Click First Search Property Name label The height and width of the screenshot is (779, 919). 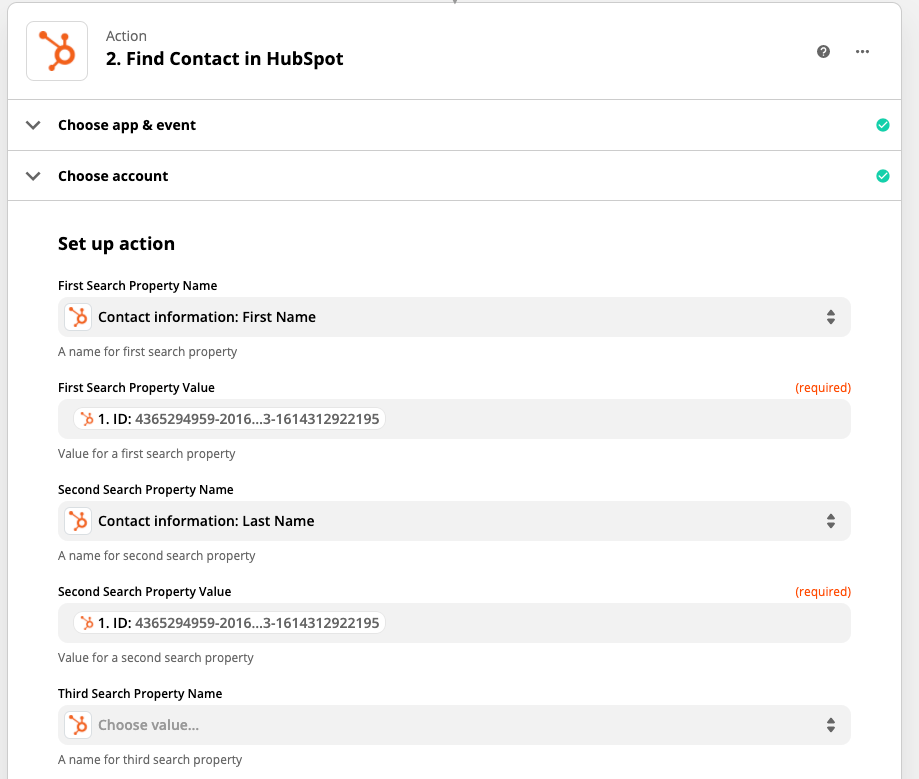tap(137, 285)
